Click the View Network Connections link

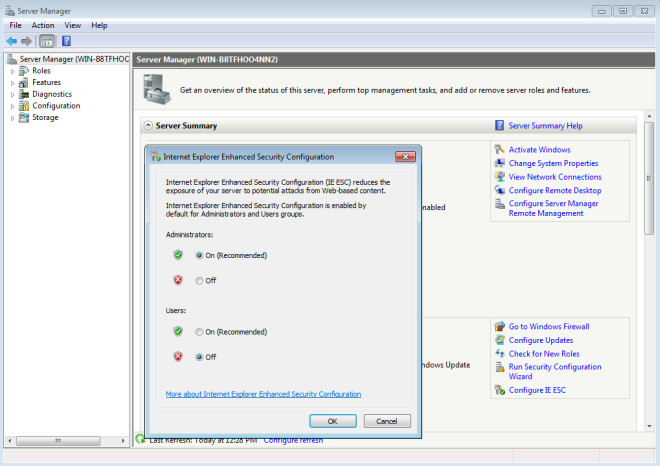(x=555, y=177)
